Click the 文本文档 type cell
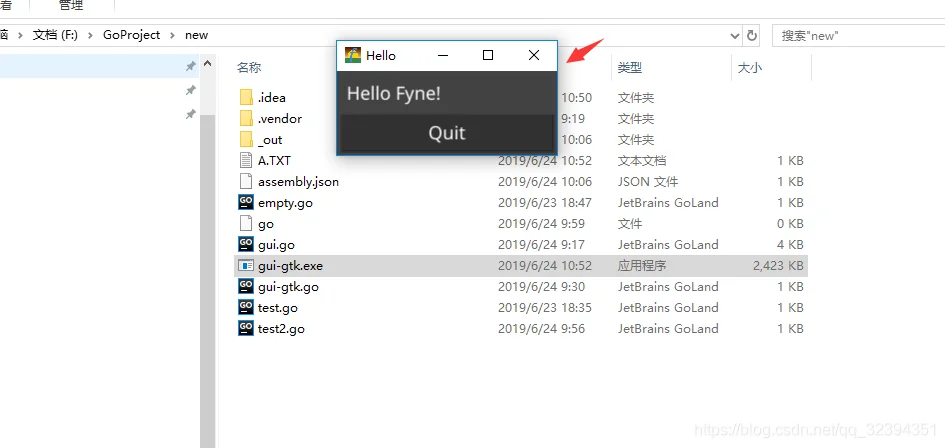Screen dimensions: 945x448 (642, 161)
